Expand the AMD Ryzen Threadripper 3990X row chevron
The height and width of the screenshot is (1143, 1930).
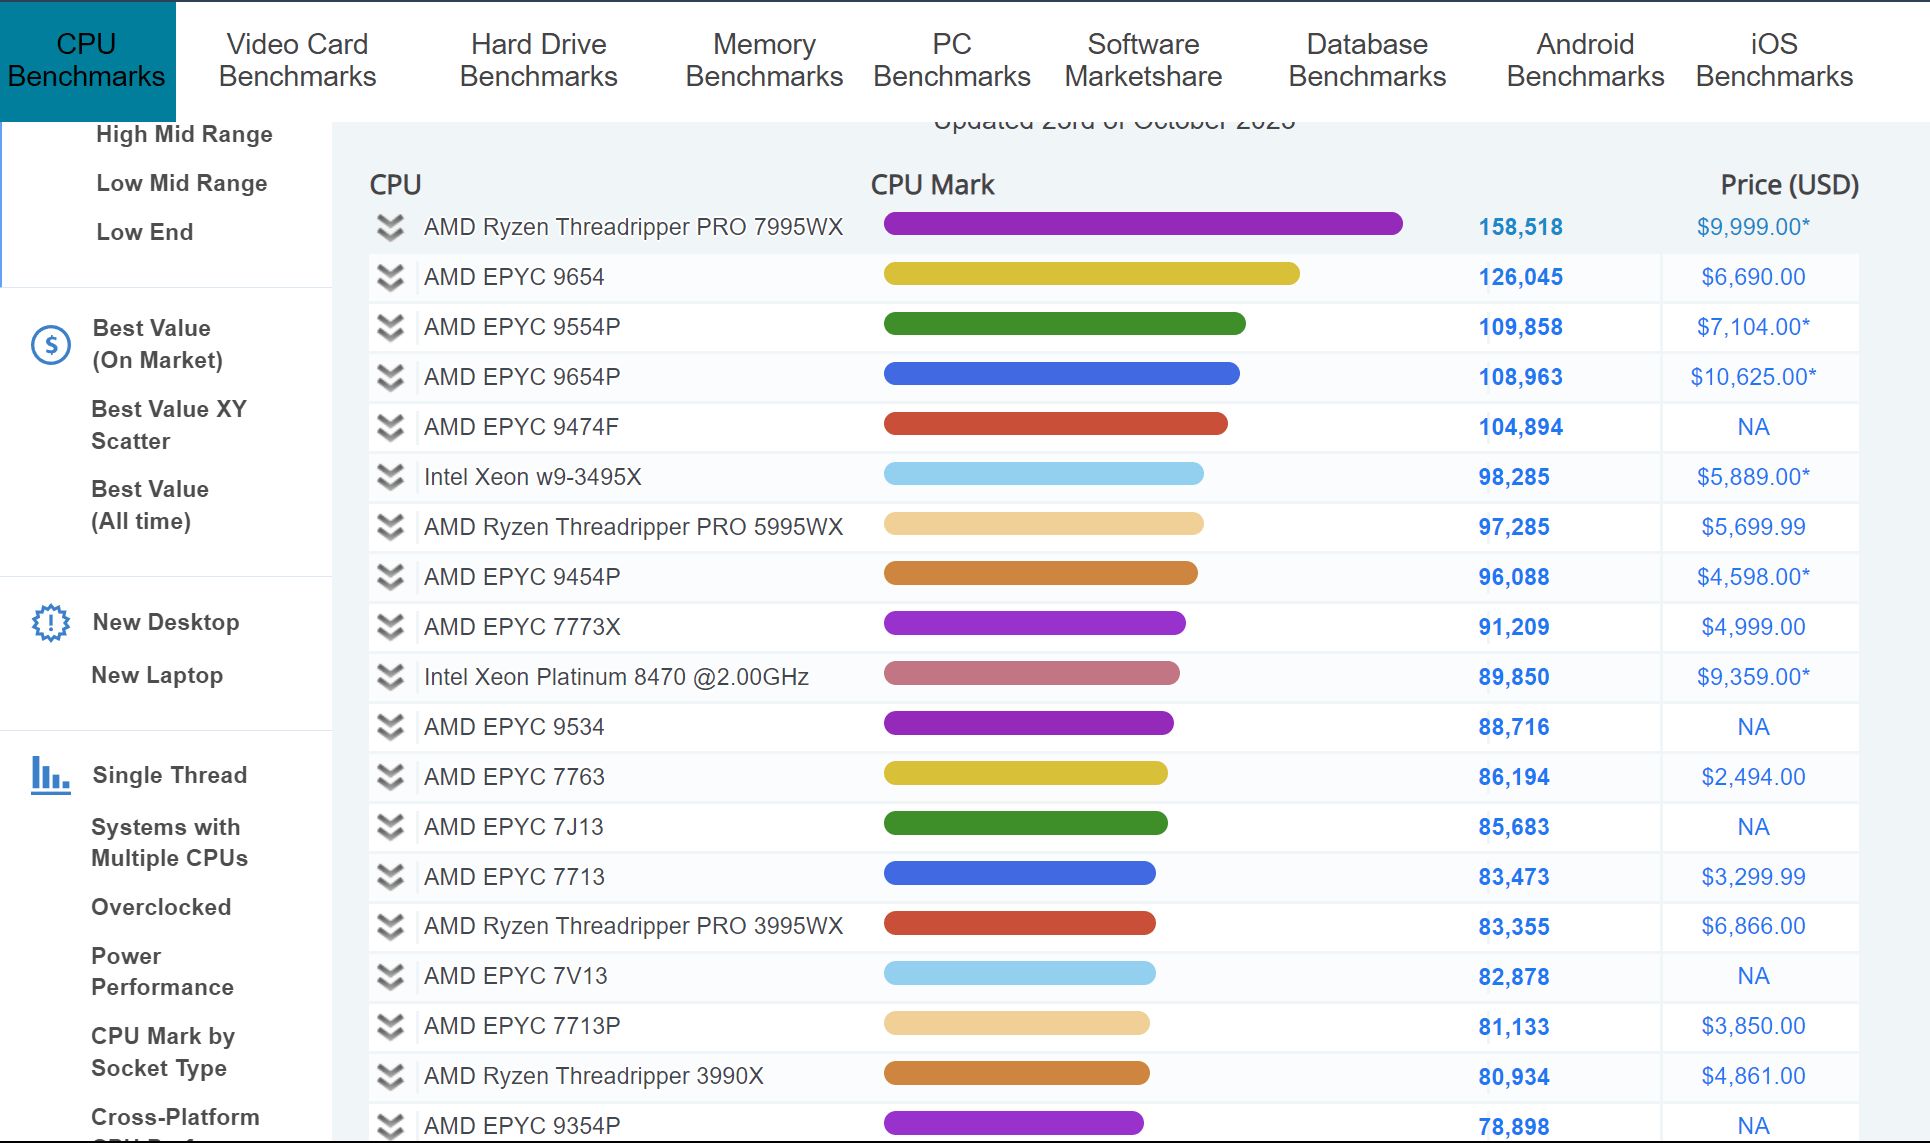(x=390, y=1077)
